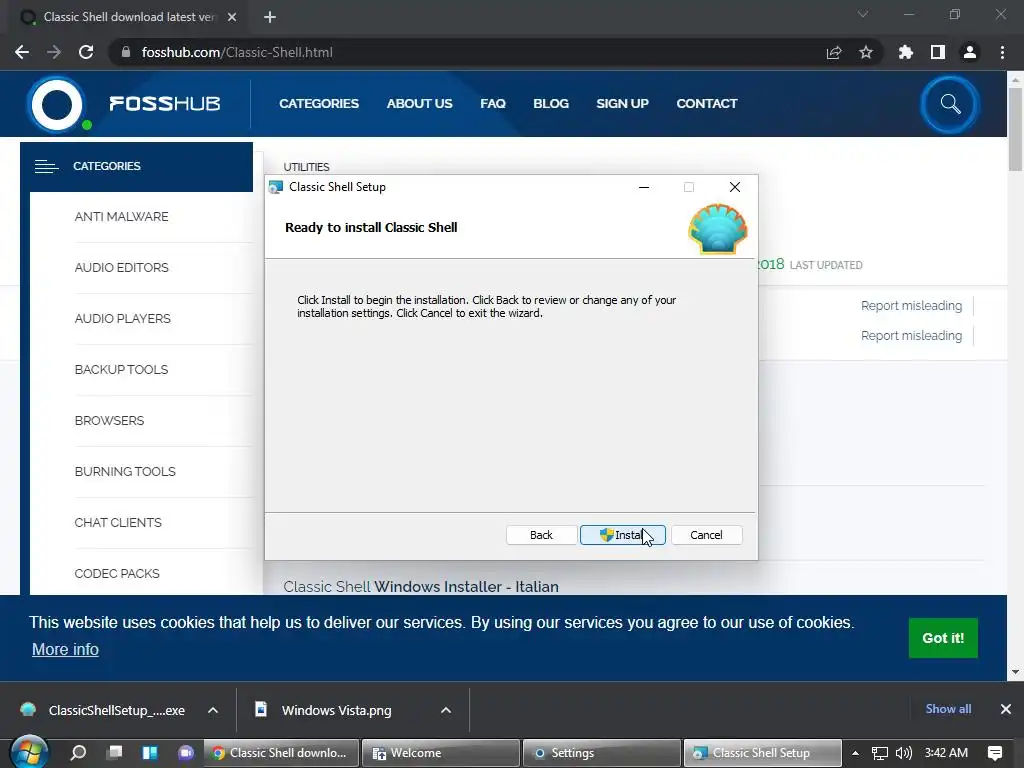Select the ANTI MALWARE category
This screenshot has height=768, width=1024.
click(121, 216)
